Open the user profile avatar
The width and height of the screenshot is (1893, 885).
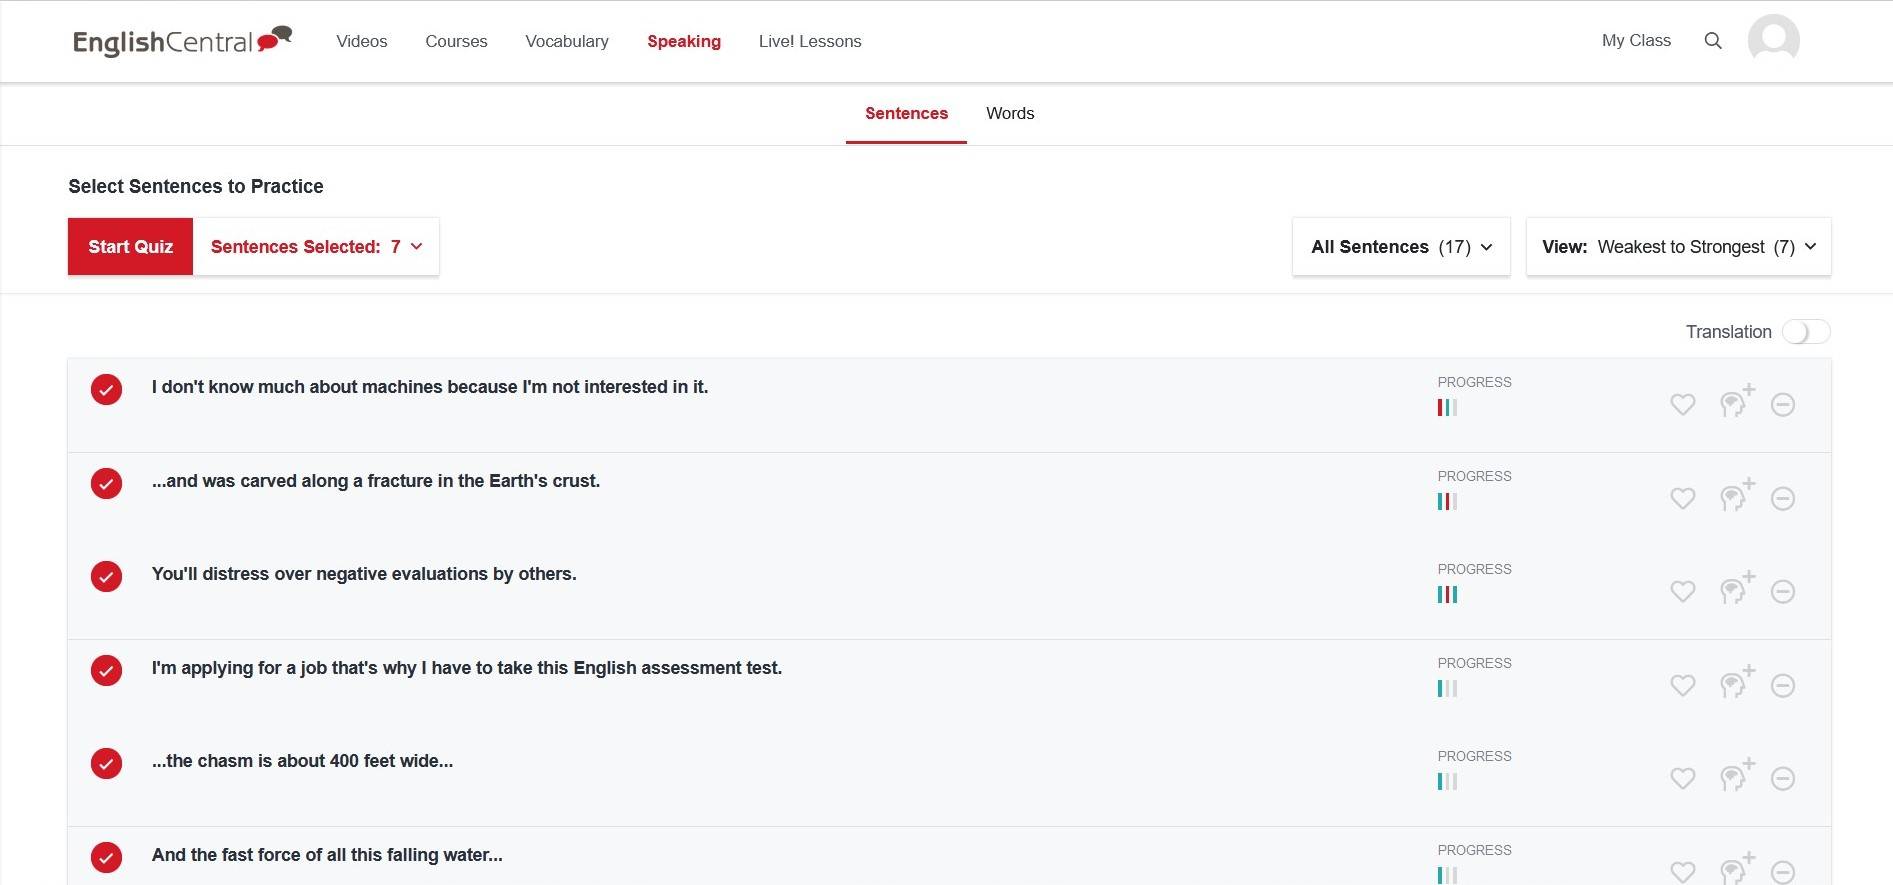coord(1774,40)
